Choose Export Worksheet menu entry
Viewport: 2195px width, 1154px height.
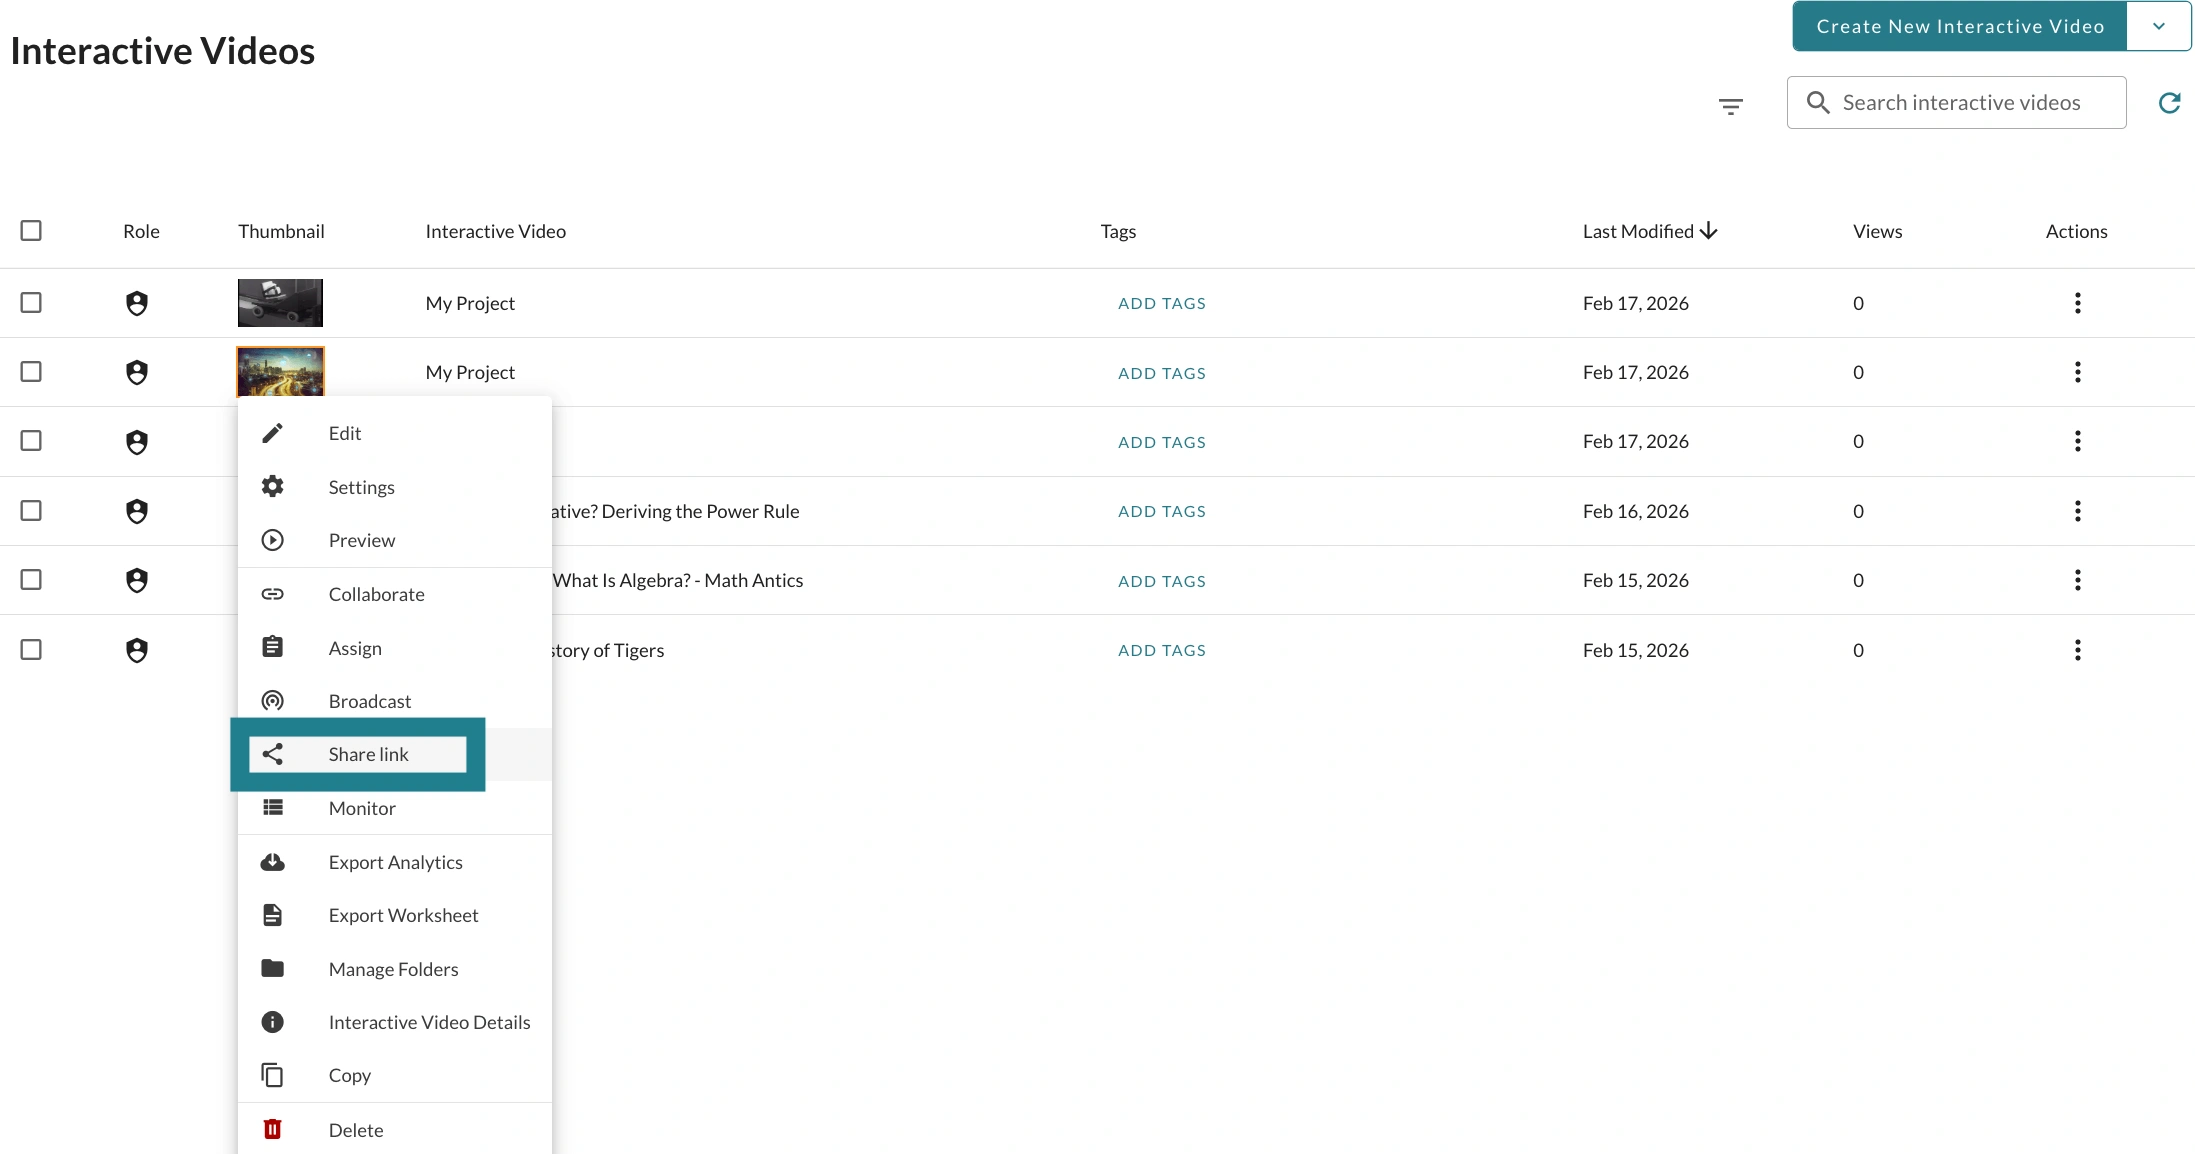coord(394,915)
